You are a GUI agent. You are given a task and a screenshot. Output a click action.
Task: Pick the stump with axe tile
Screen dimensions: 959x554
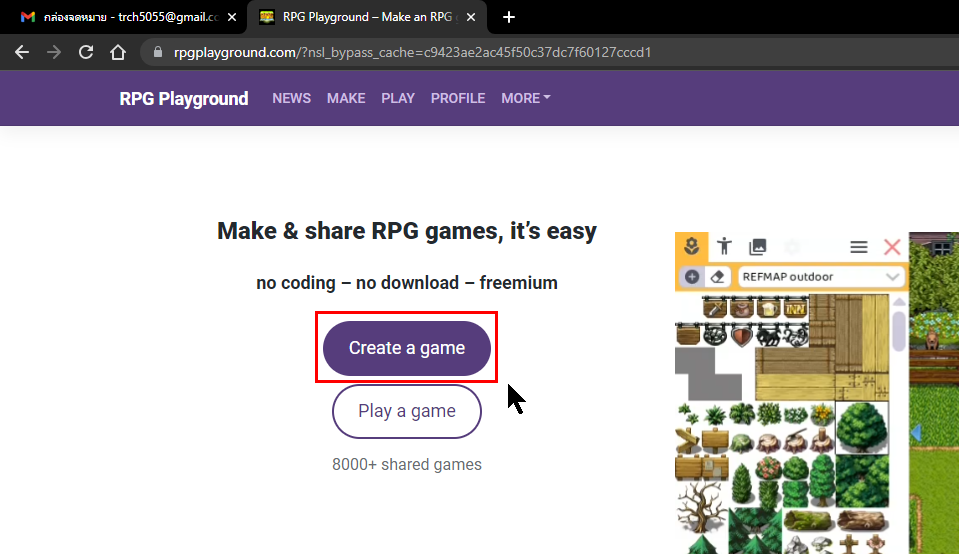[x=795, y=440]
